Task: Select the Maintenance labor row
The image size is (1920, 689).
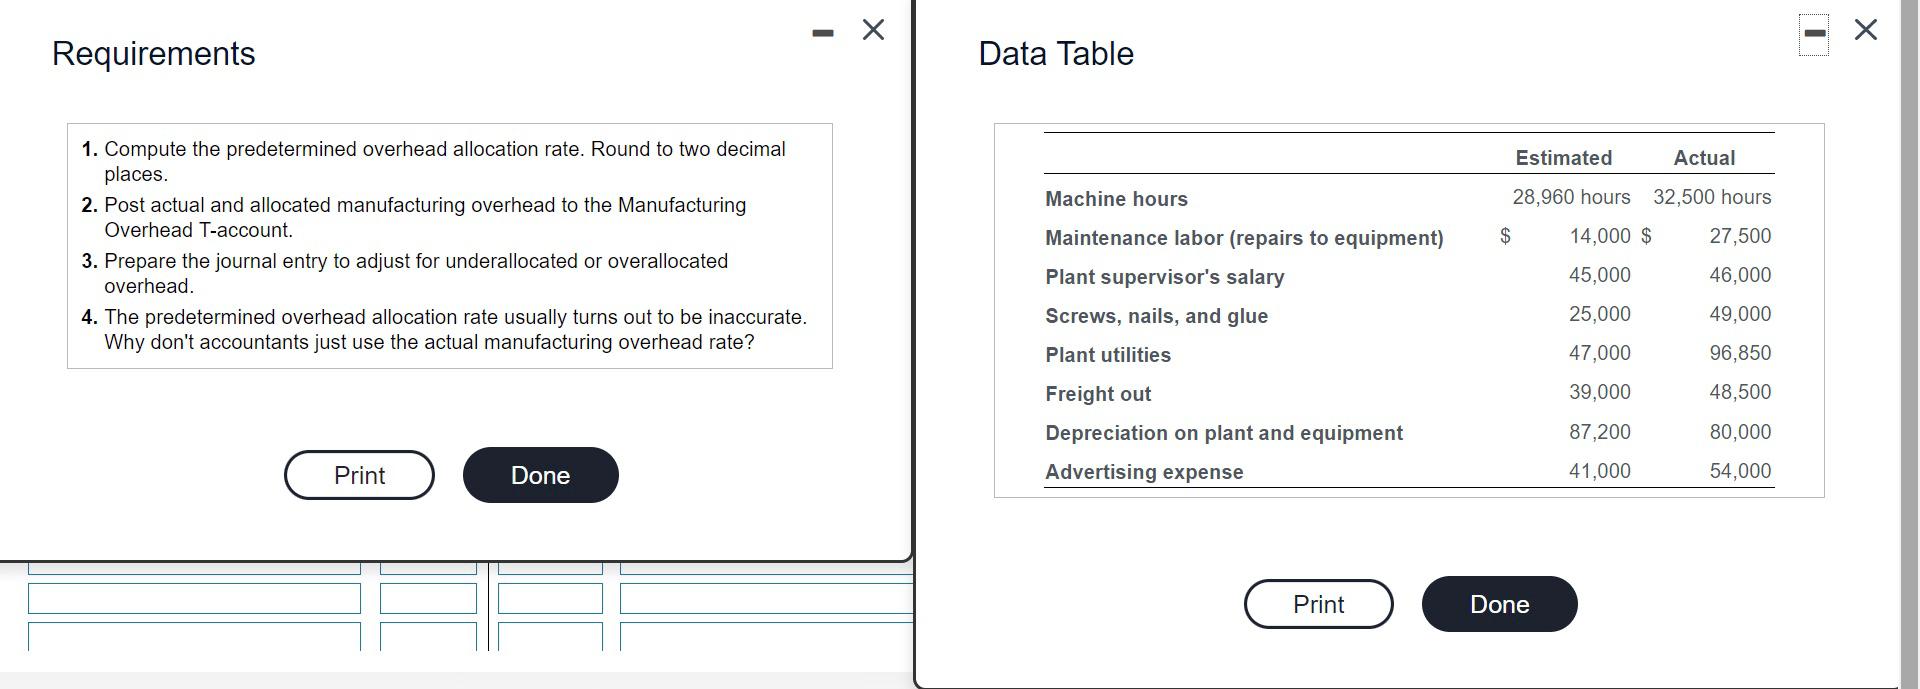Action: pyautogui.click(x=1244, y=238)
